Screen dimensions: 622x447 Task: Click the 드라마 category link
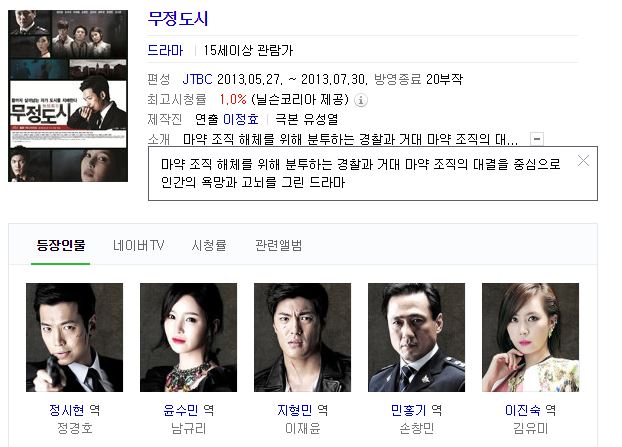coord(165,50)
